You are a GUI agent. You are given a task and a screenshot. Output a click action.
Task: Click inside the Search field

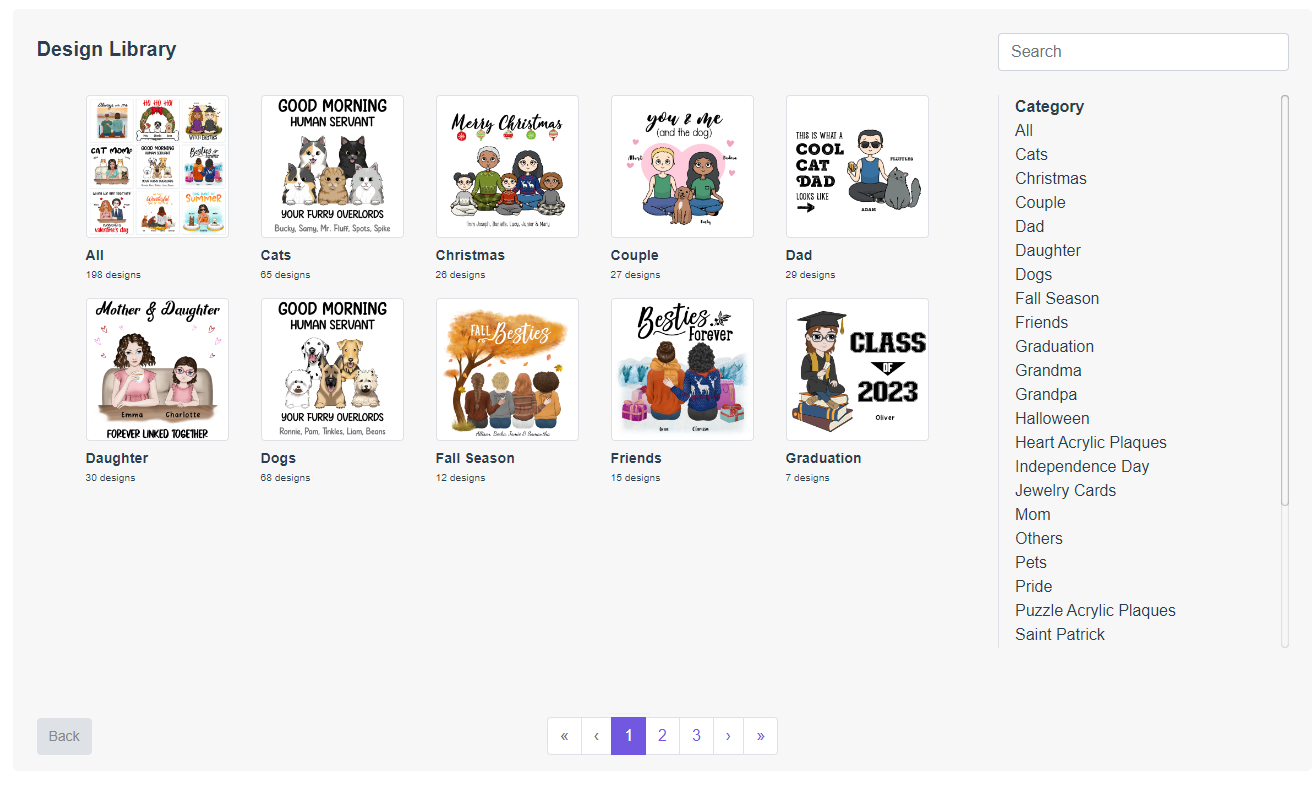(1143, 51)
